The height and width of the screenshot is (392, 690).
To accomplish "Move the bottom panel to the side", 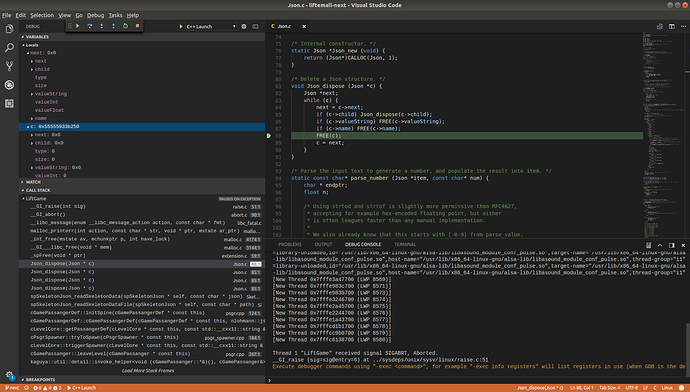I will click(x=672, y=245).
